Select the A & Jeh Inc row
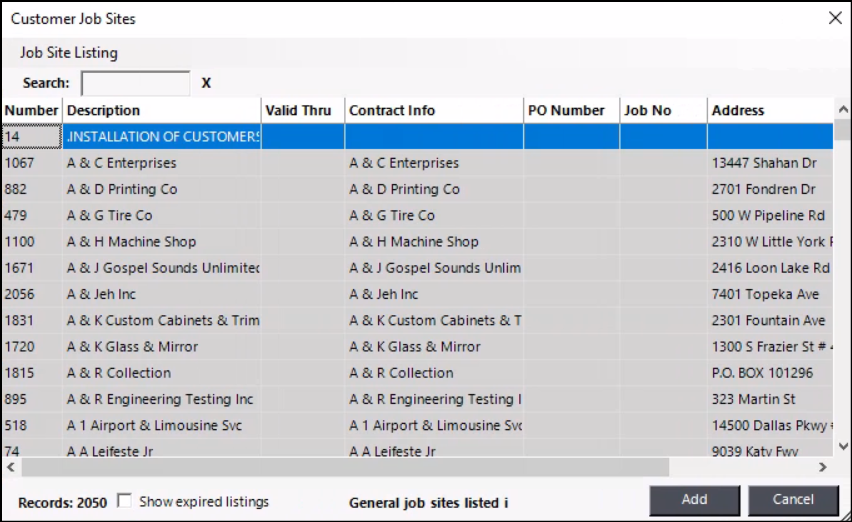This screenshot has height=522, width=852. pos(101,294)
